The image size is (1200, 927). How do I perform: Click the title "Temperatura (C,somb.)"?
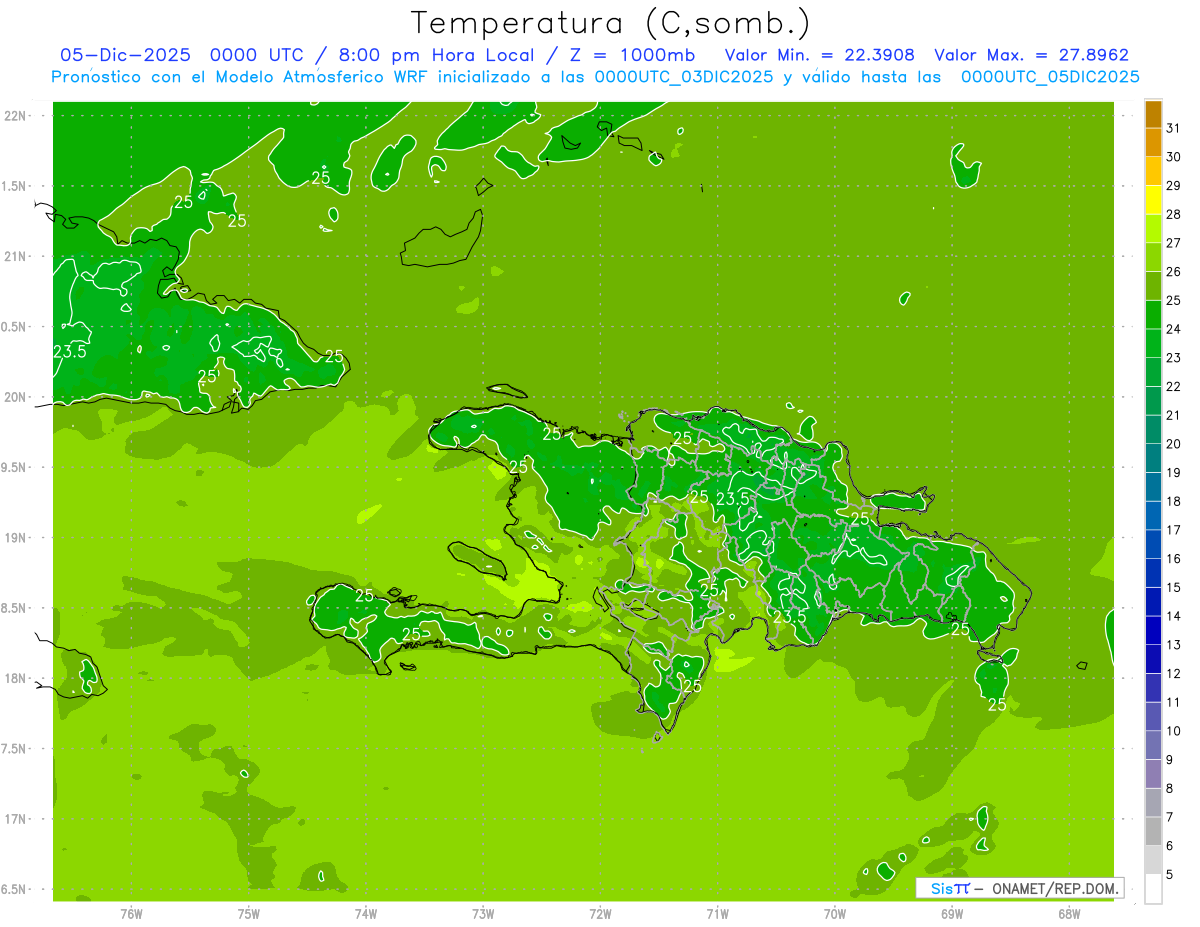[x=610, y=23]
